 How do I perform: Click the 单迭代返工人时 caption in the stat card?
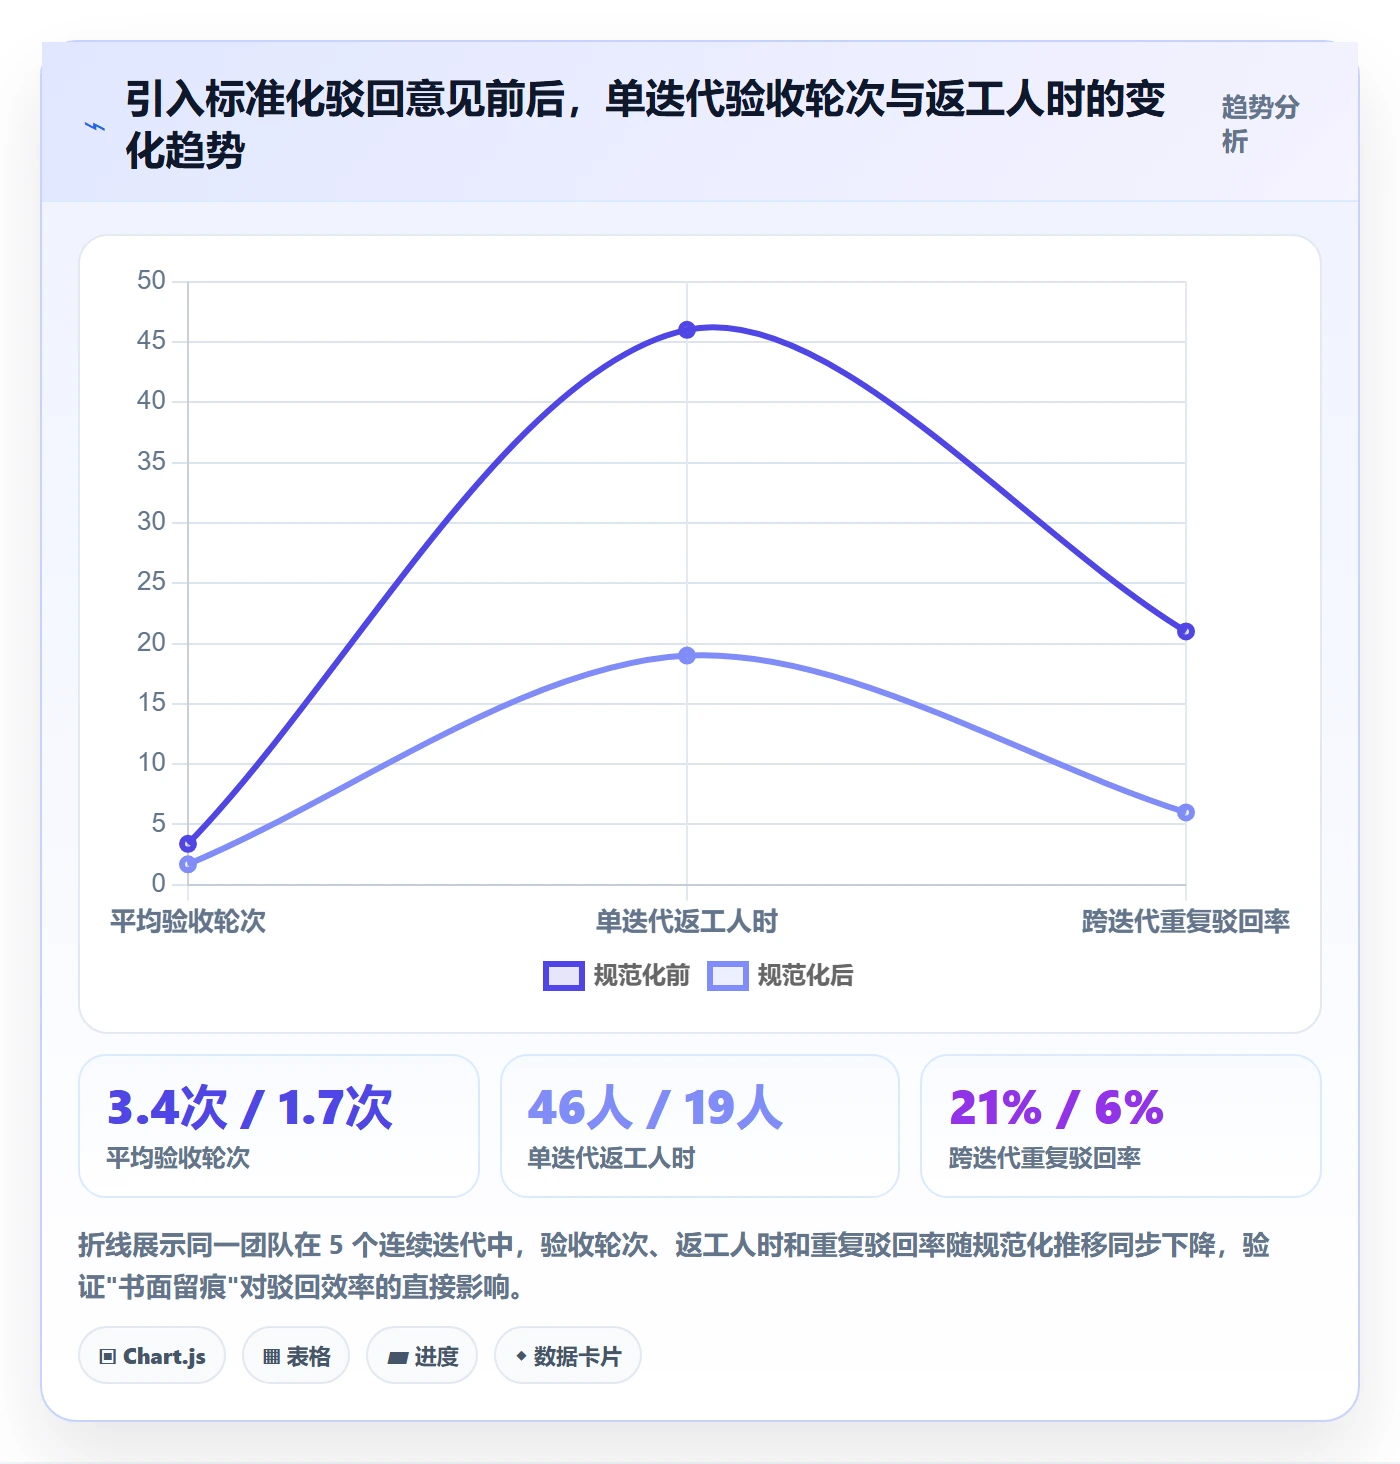(x=611, y=1158)
